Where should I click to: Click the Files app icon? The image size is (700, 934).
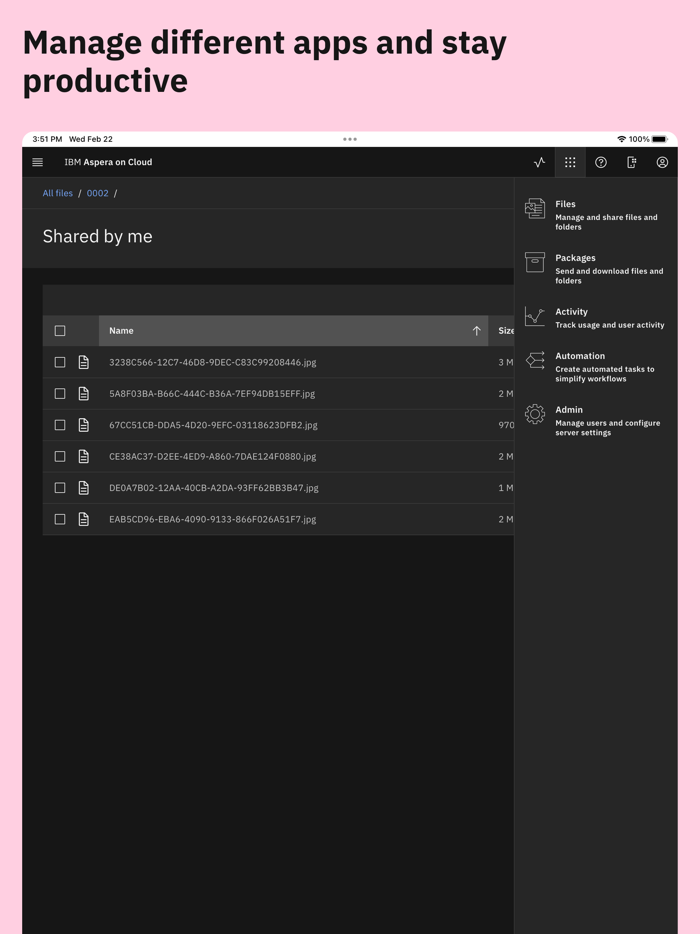pos(534,209)
